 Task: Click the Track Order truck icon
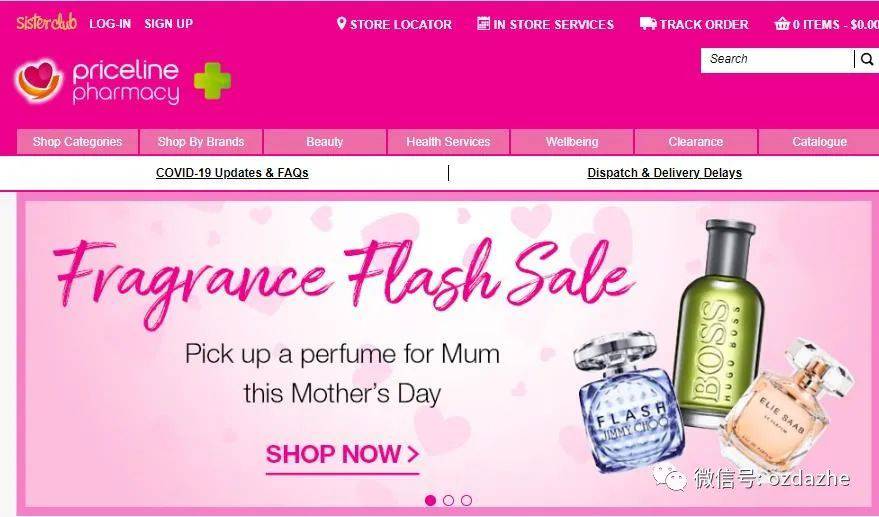point(648,24)
